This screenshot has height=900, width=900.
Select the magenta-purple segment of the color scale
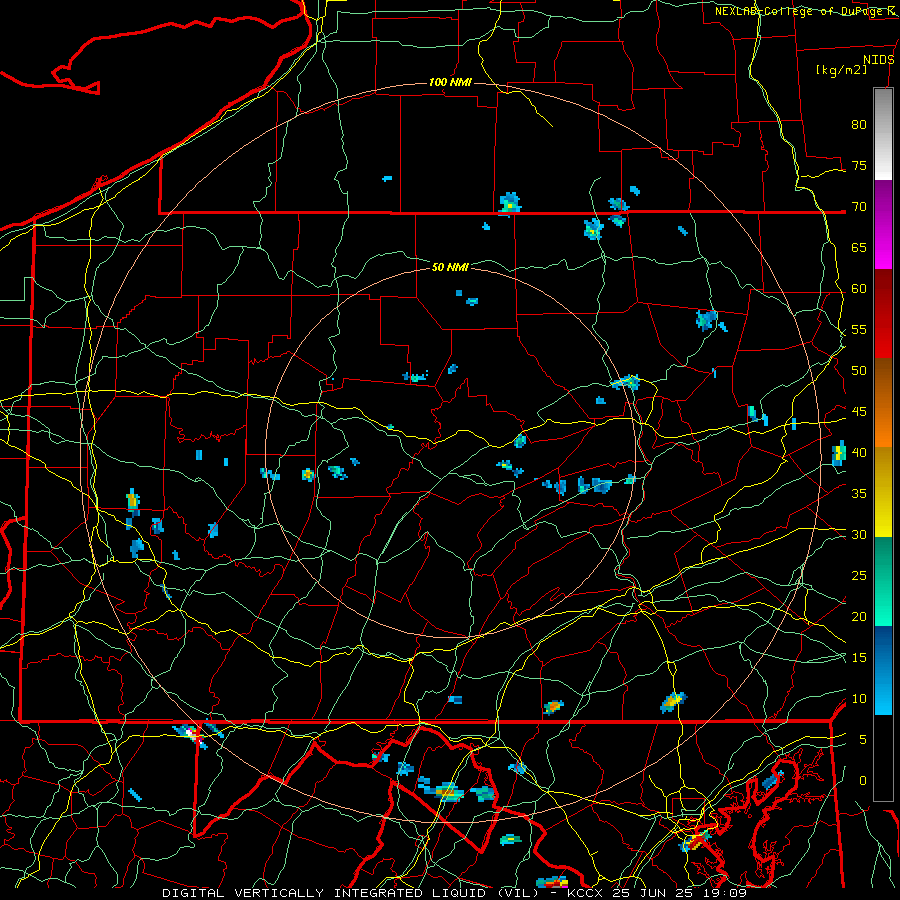pos(883,224)
